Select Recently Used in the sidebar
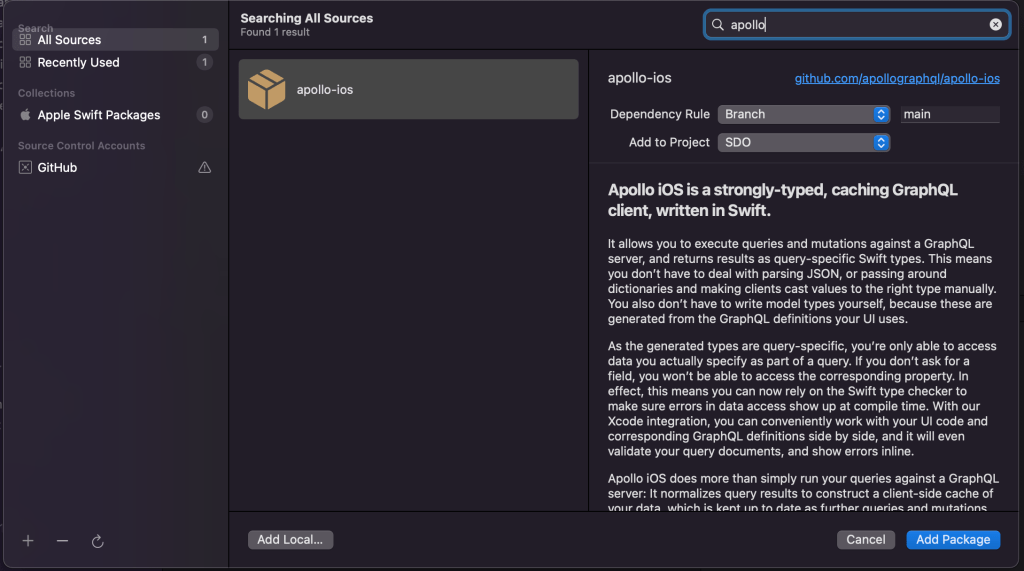1024x571 pixels. click(78, 62)
